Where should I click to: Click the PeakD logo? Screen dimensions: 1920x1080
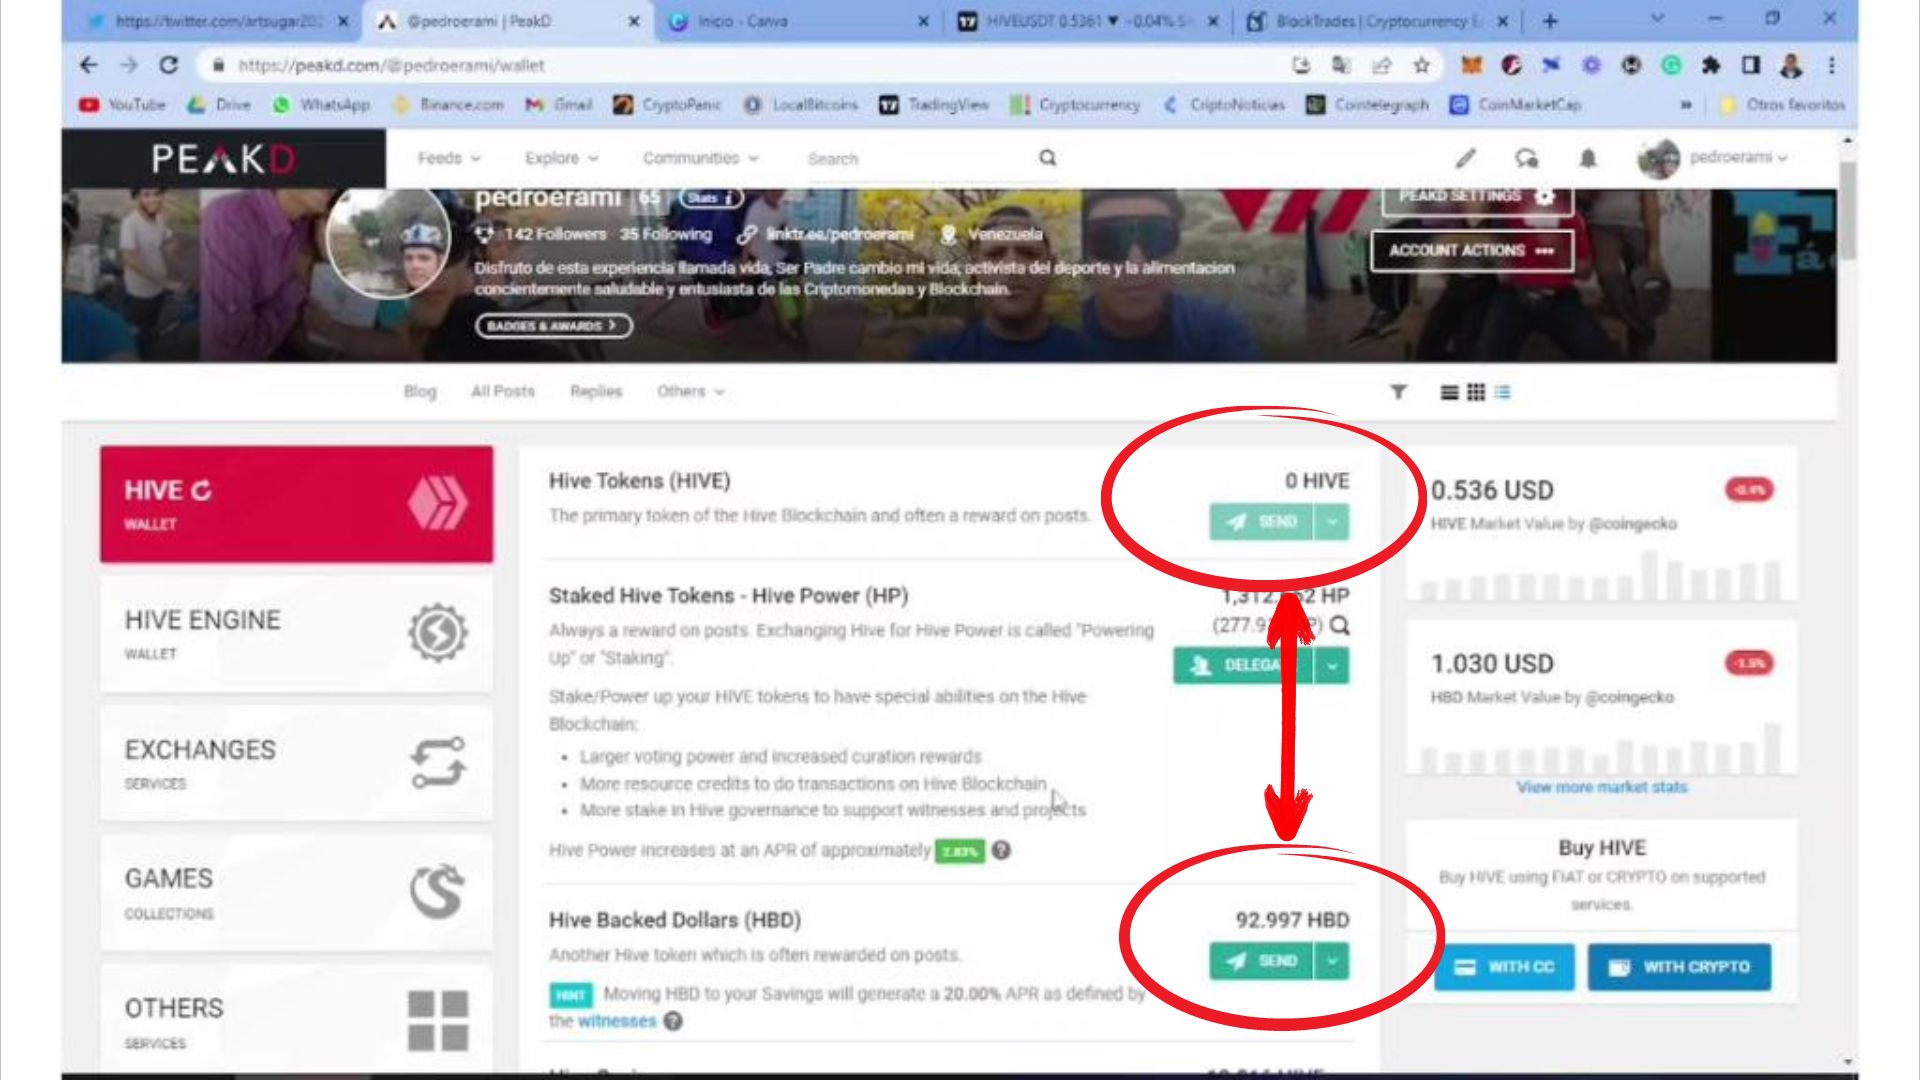click(223, 159)
